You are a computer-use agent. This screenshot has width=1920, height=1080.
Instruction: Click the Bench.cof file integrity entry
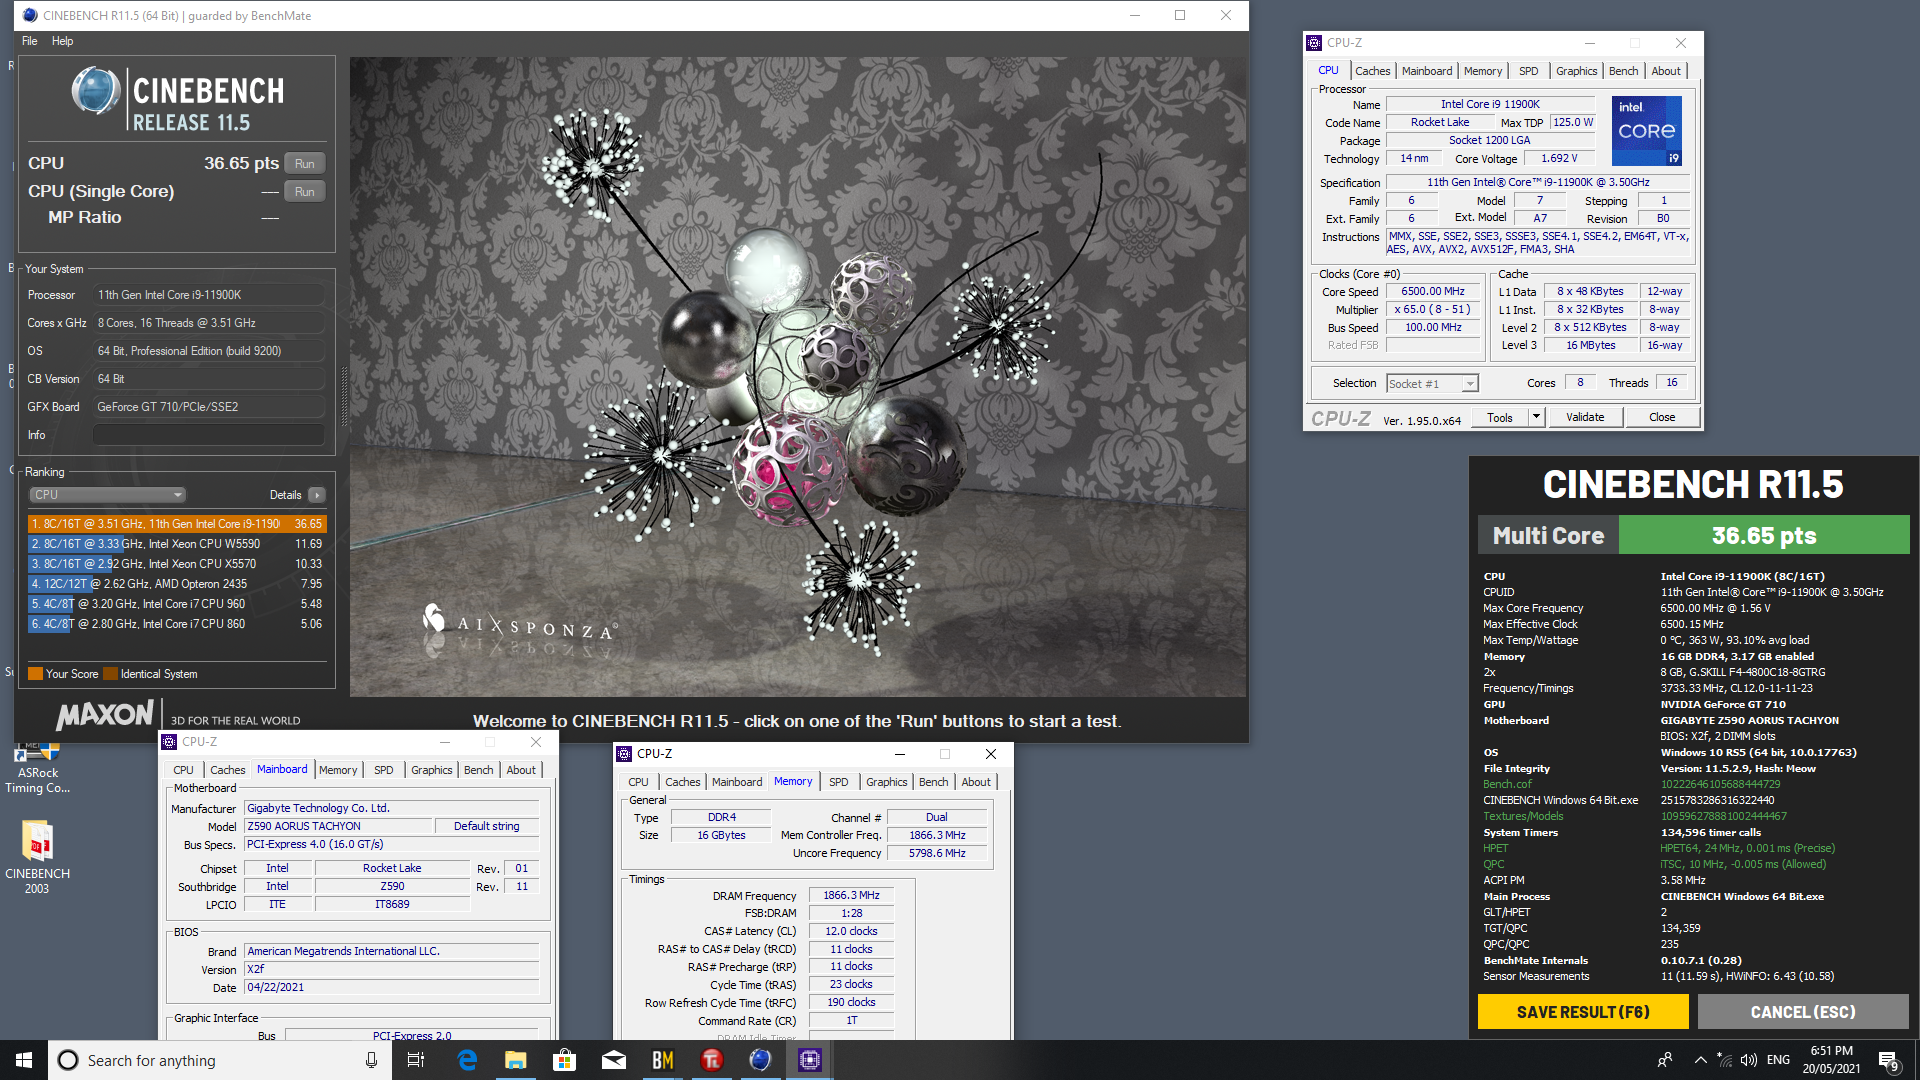1507,784
